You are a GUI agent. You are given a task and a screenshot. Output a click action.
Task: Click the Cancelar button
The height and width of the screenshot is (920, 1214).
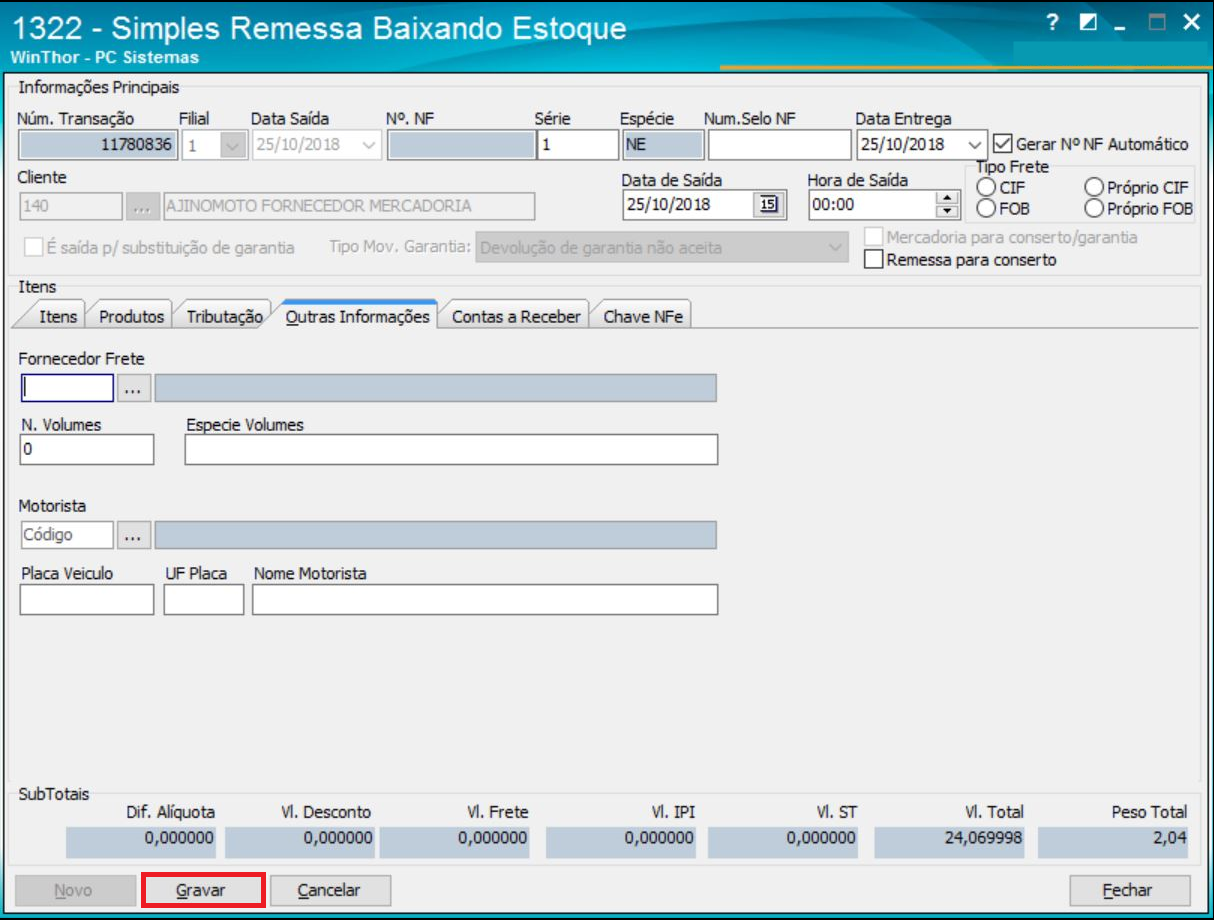coord(330,890)
